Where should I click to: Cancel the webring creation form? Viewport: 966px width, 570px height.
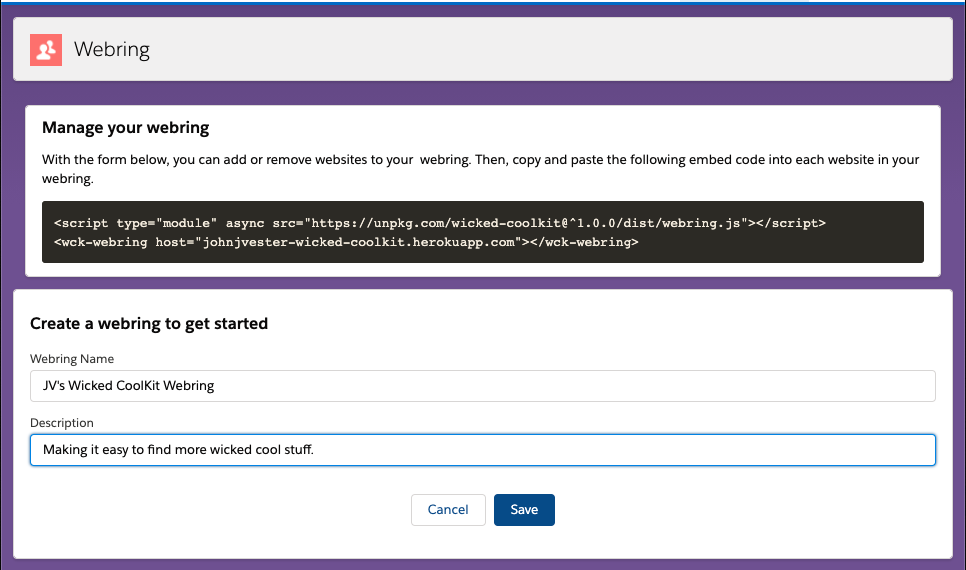(x=448, y=510)
